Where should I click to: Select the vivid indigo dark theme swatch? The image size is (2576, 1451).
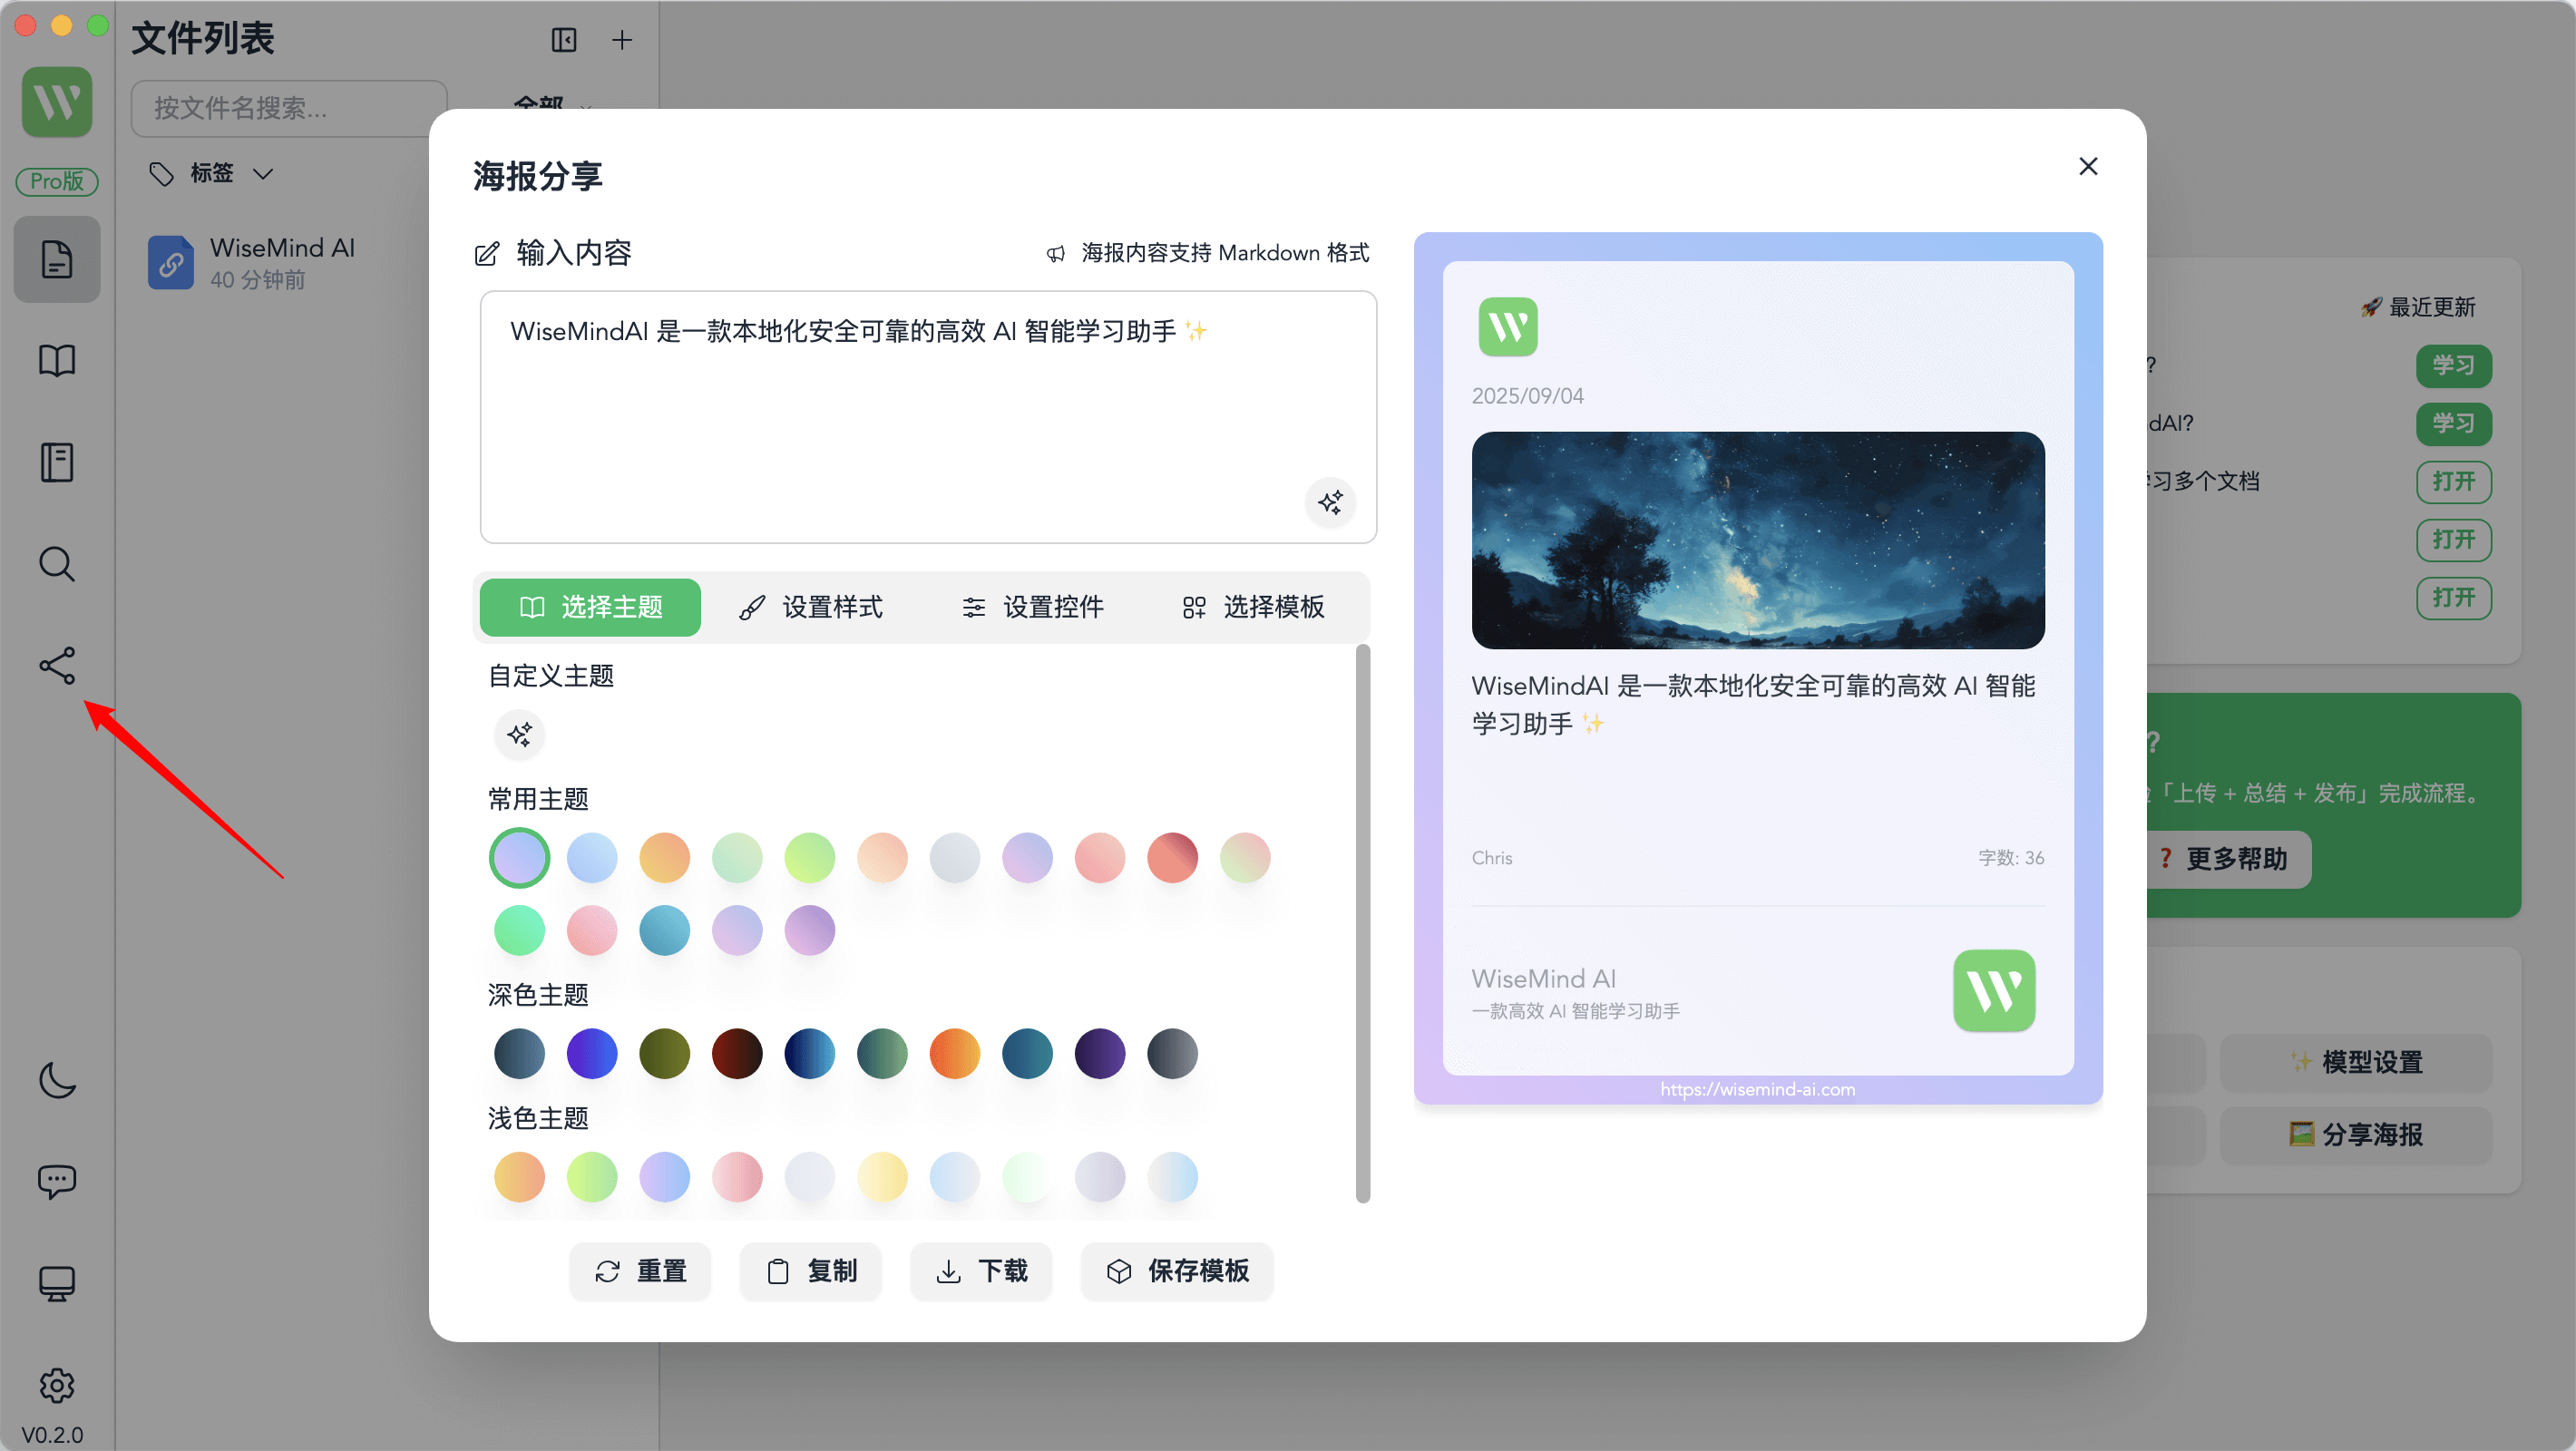[x=592, y=1054]
